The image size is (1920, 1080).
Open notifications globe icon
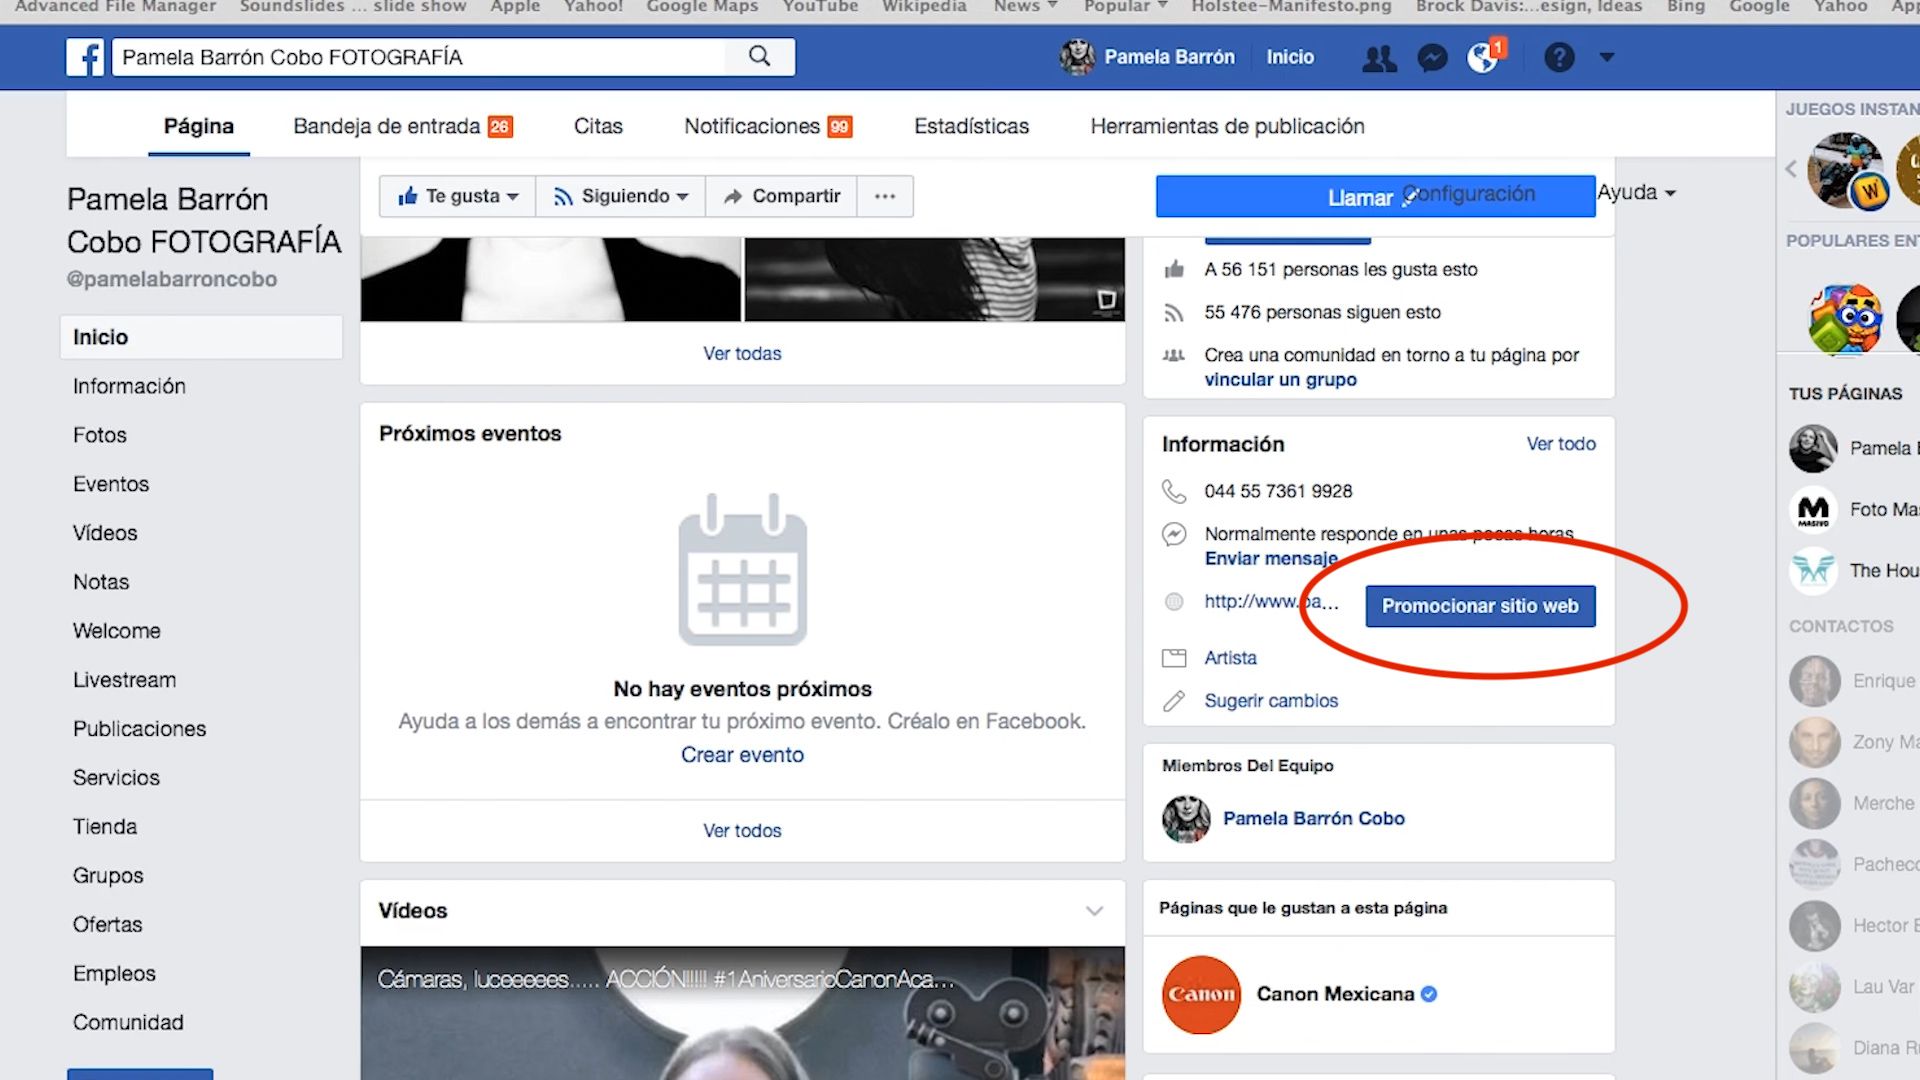[x=1484, y=57]
